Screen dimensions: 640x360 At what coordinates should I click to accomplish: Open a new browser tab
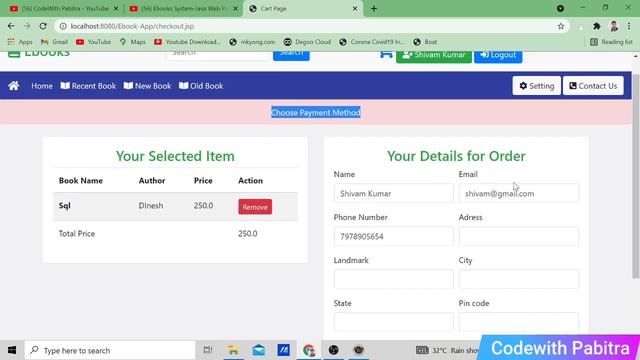(373, 9)
